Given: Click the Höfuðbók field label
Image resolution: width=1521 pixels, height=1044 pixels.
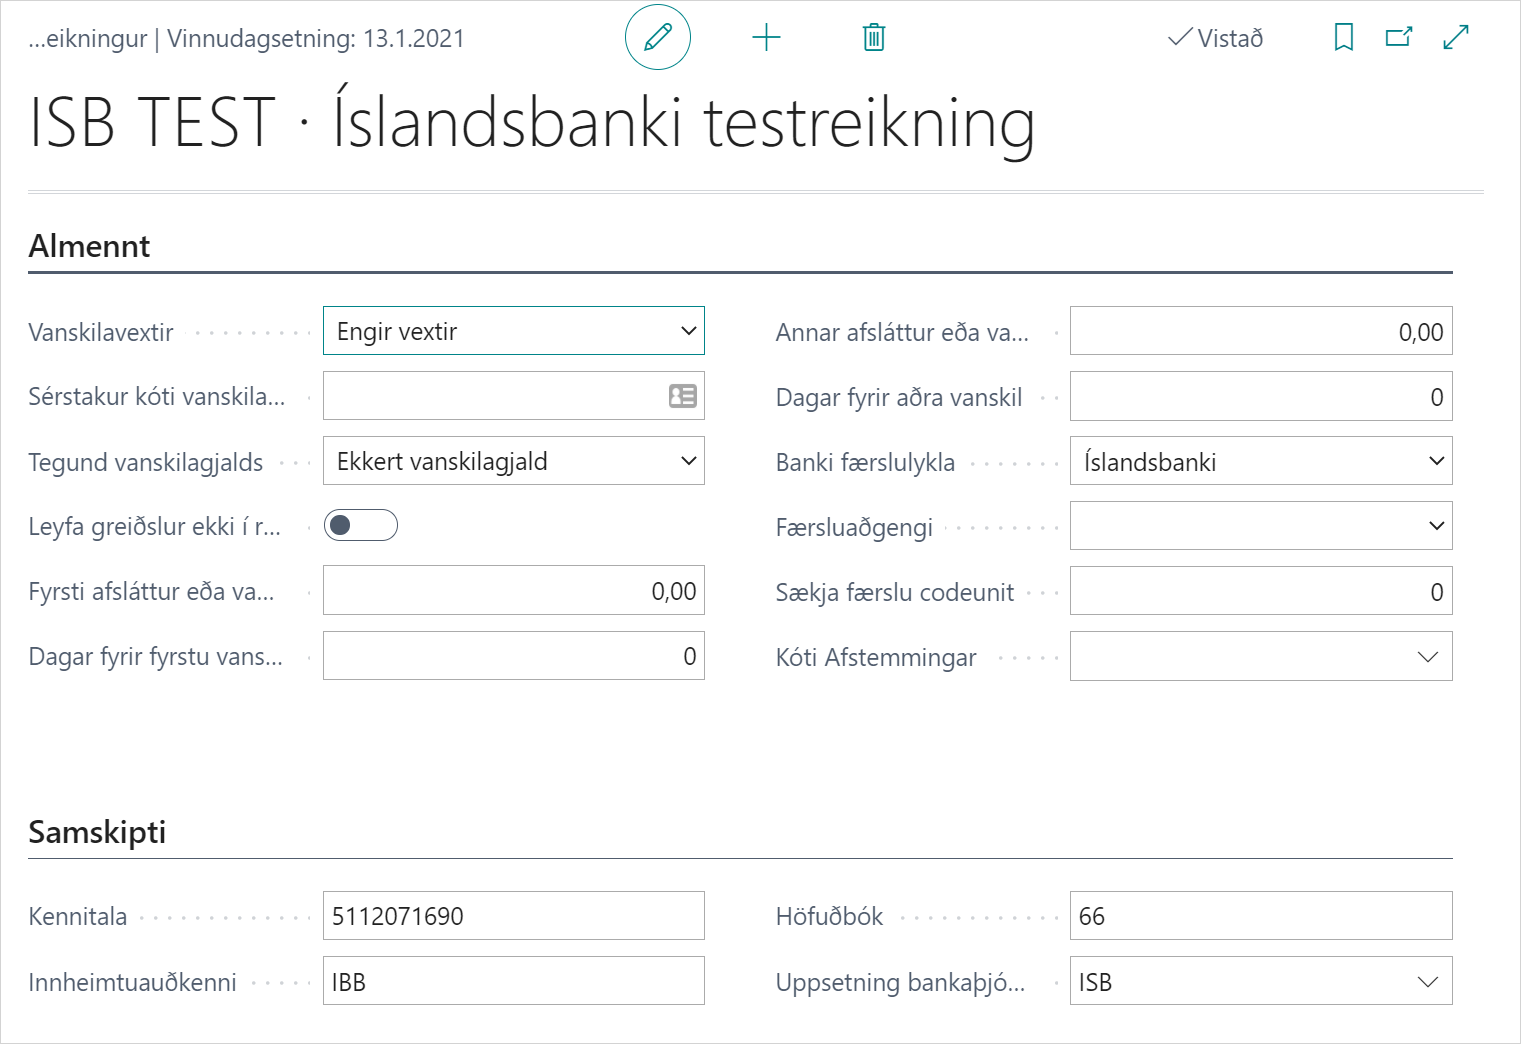Looking at the screenshot, I should [829, 917].
